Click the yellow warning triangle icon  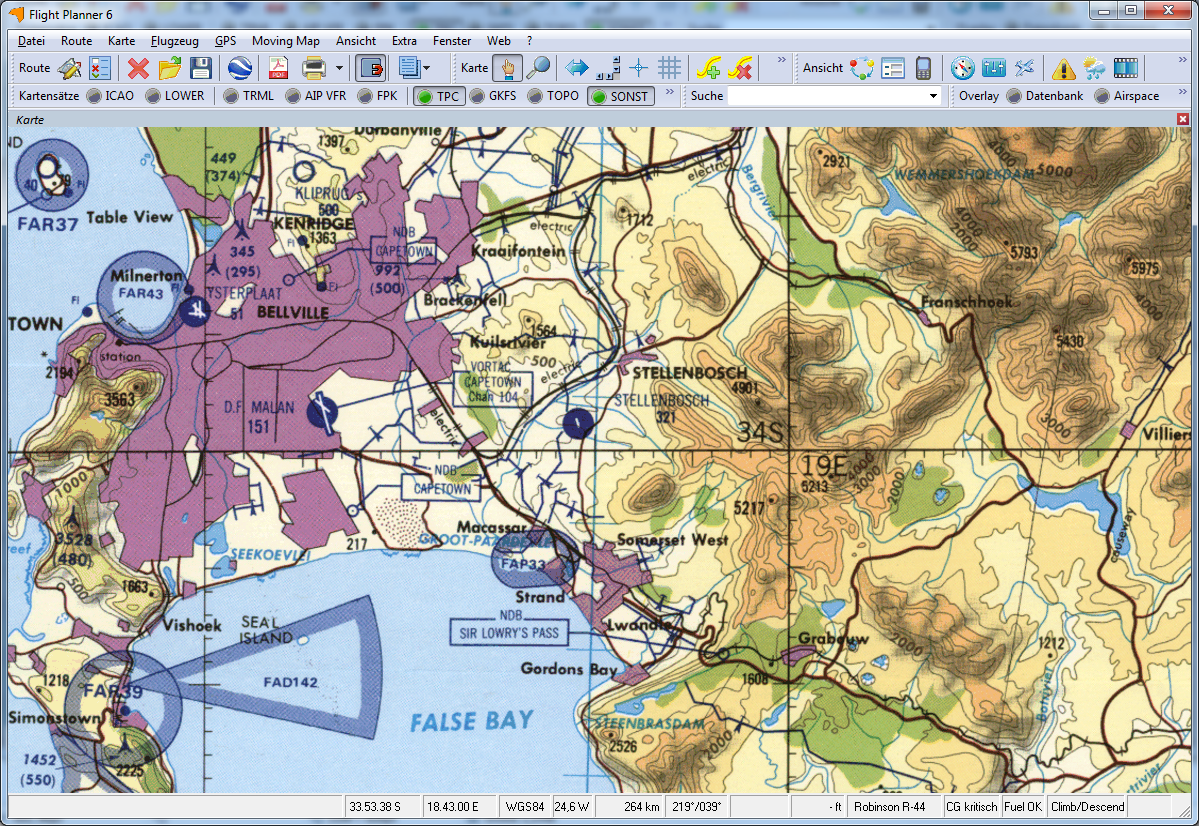[1063, 68]
